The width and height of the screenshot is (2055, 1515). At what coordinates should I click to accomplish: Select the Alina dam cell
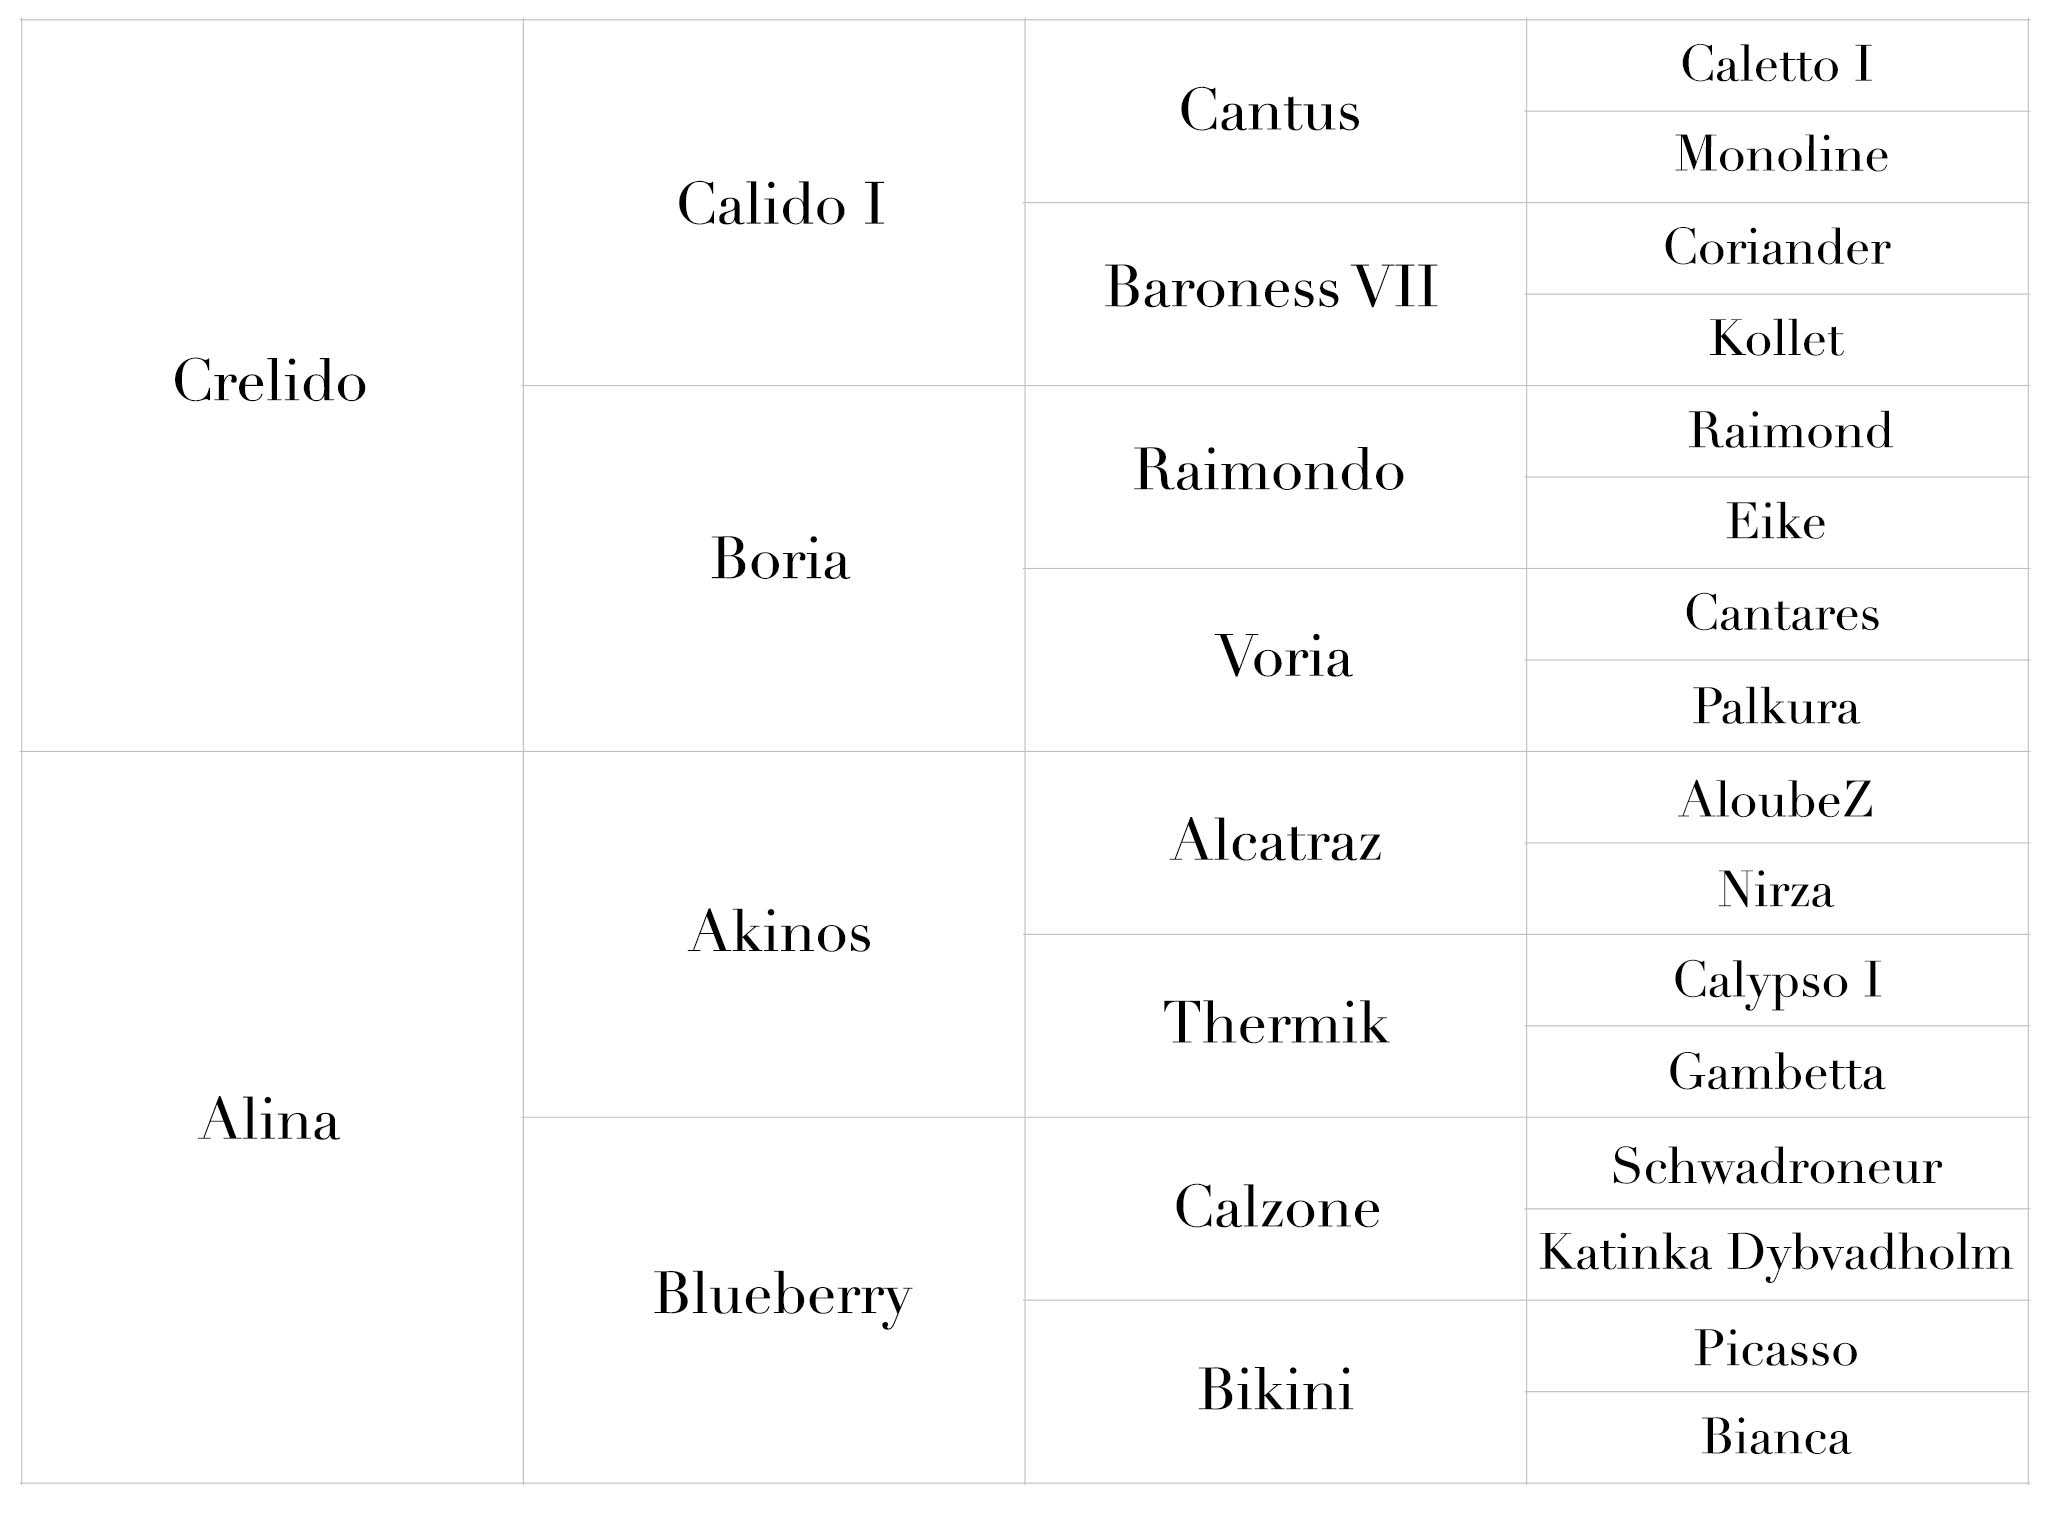[x=271, y=1117]
